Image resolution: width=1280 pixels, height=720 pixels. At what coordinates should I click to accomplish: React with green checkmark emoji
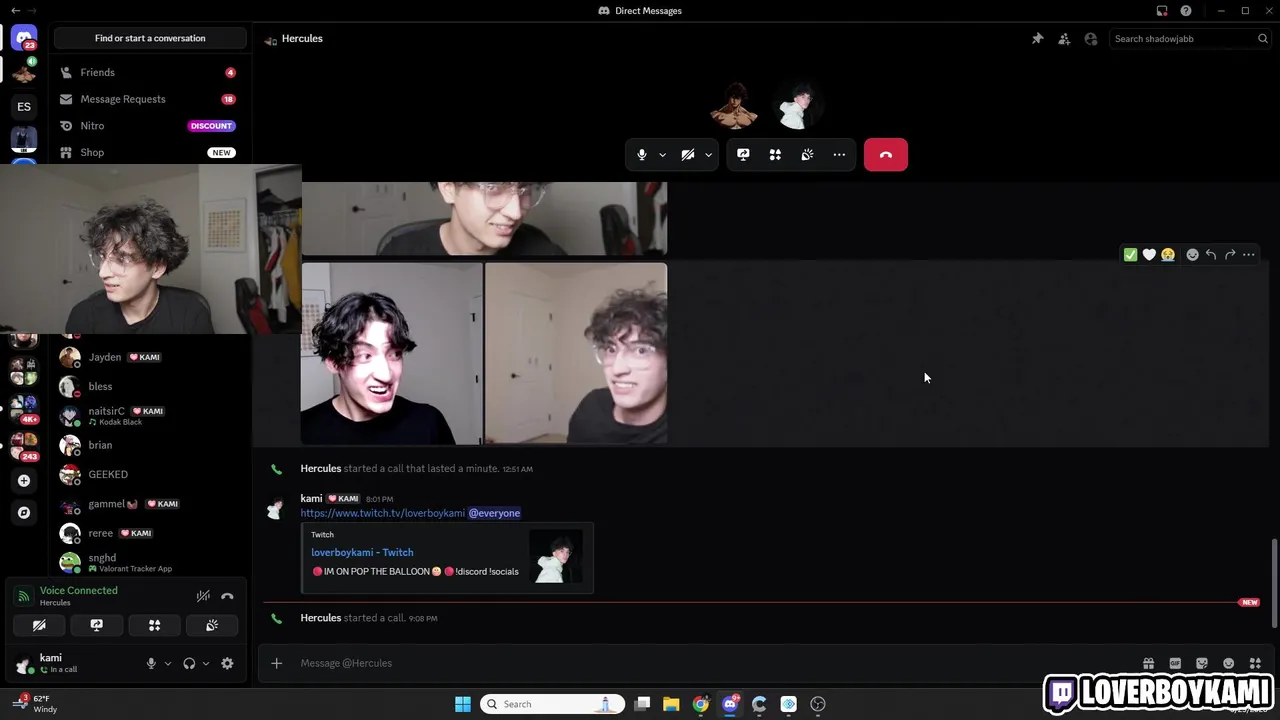[x=1130, y=255]
